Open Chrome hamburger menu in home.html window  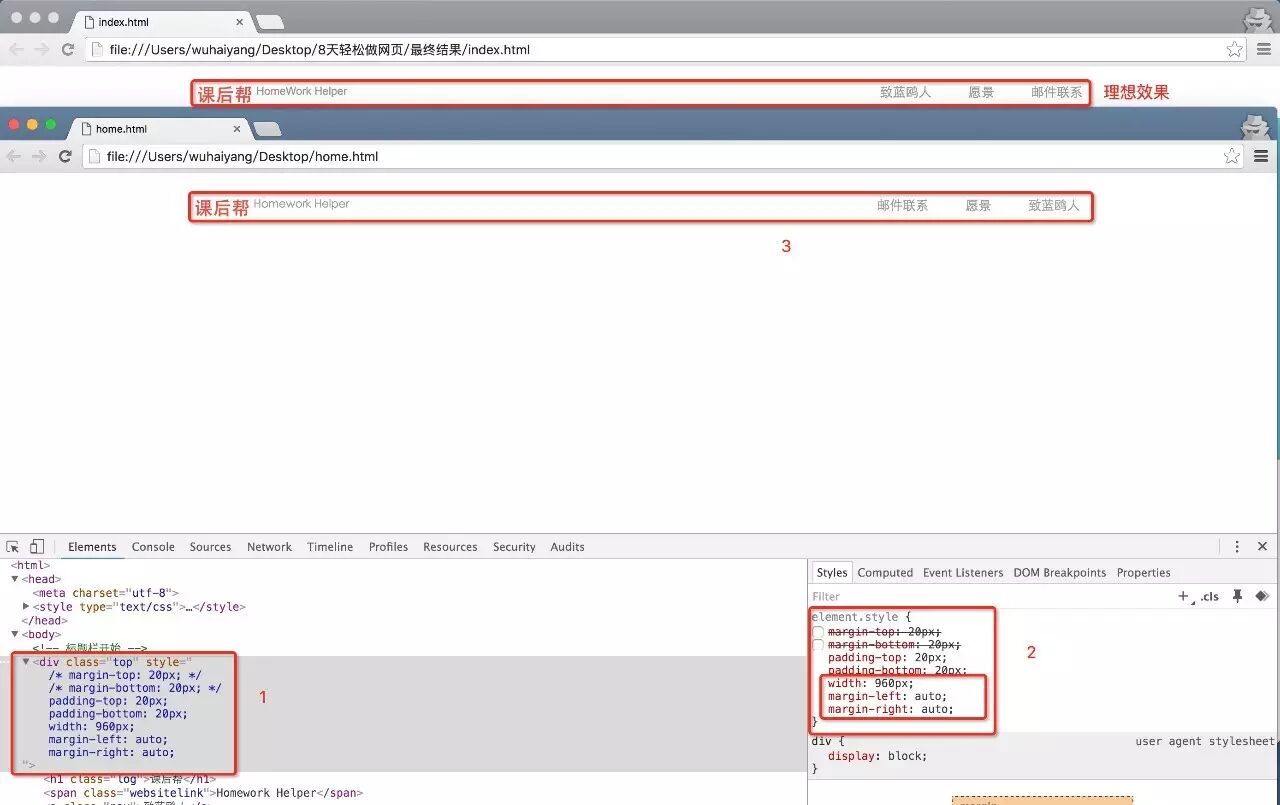click(1261, 156)
